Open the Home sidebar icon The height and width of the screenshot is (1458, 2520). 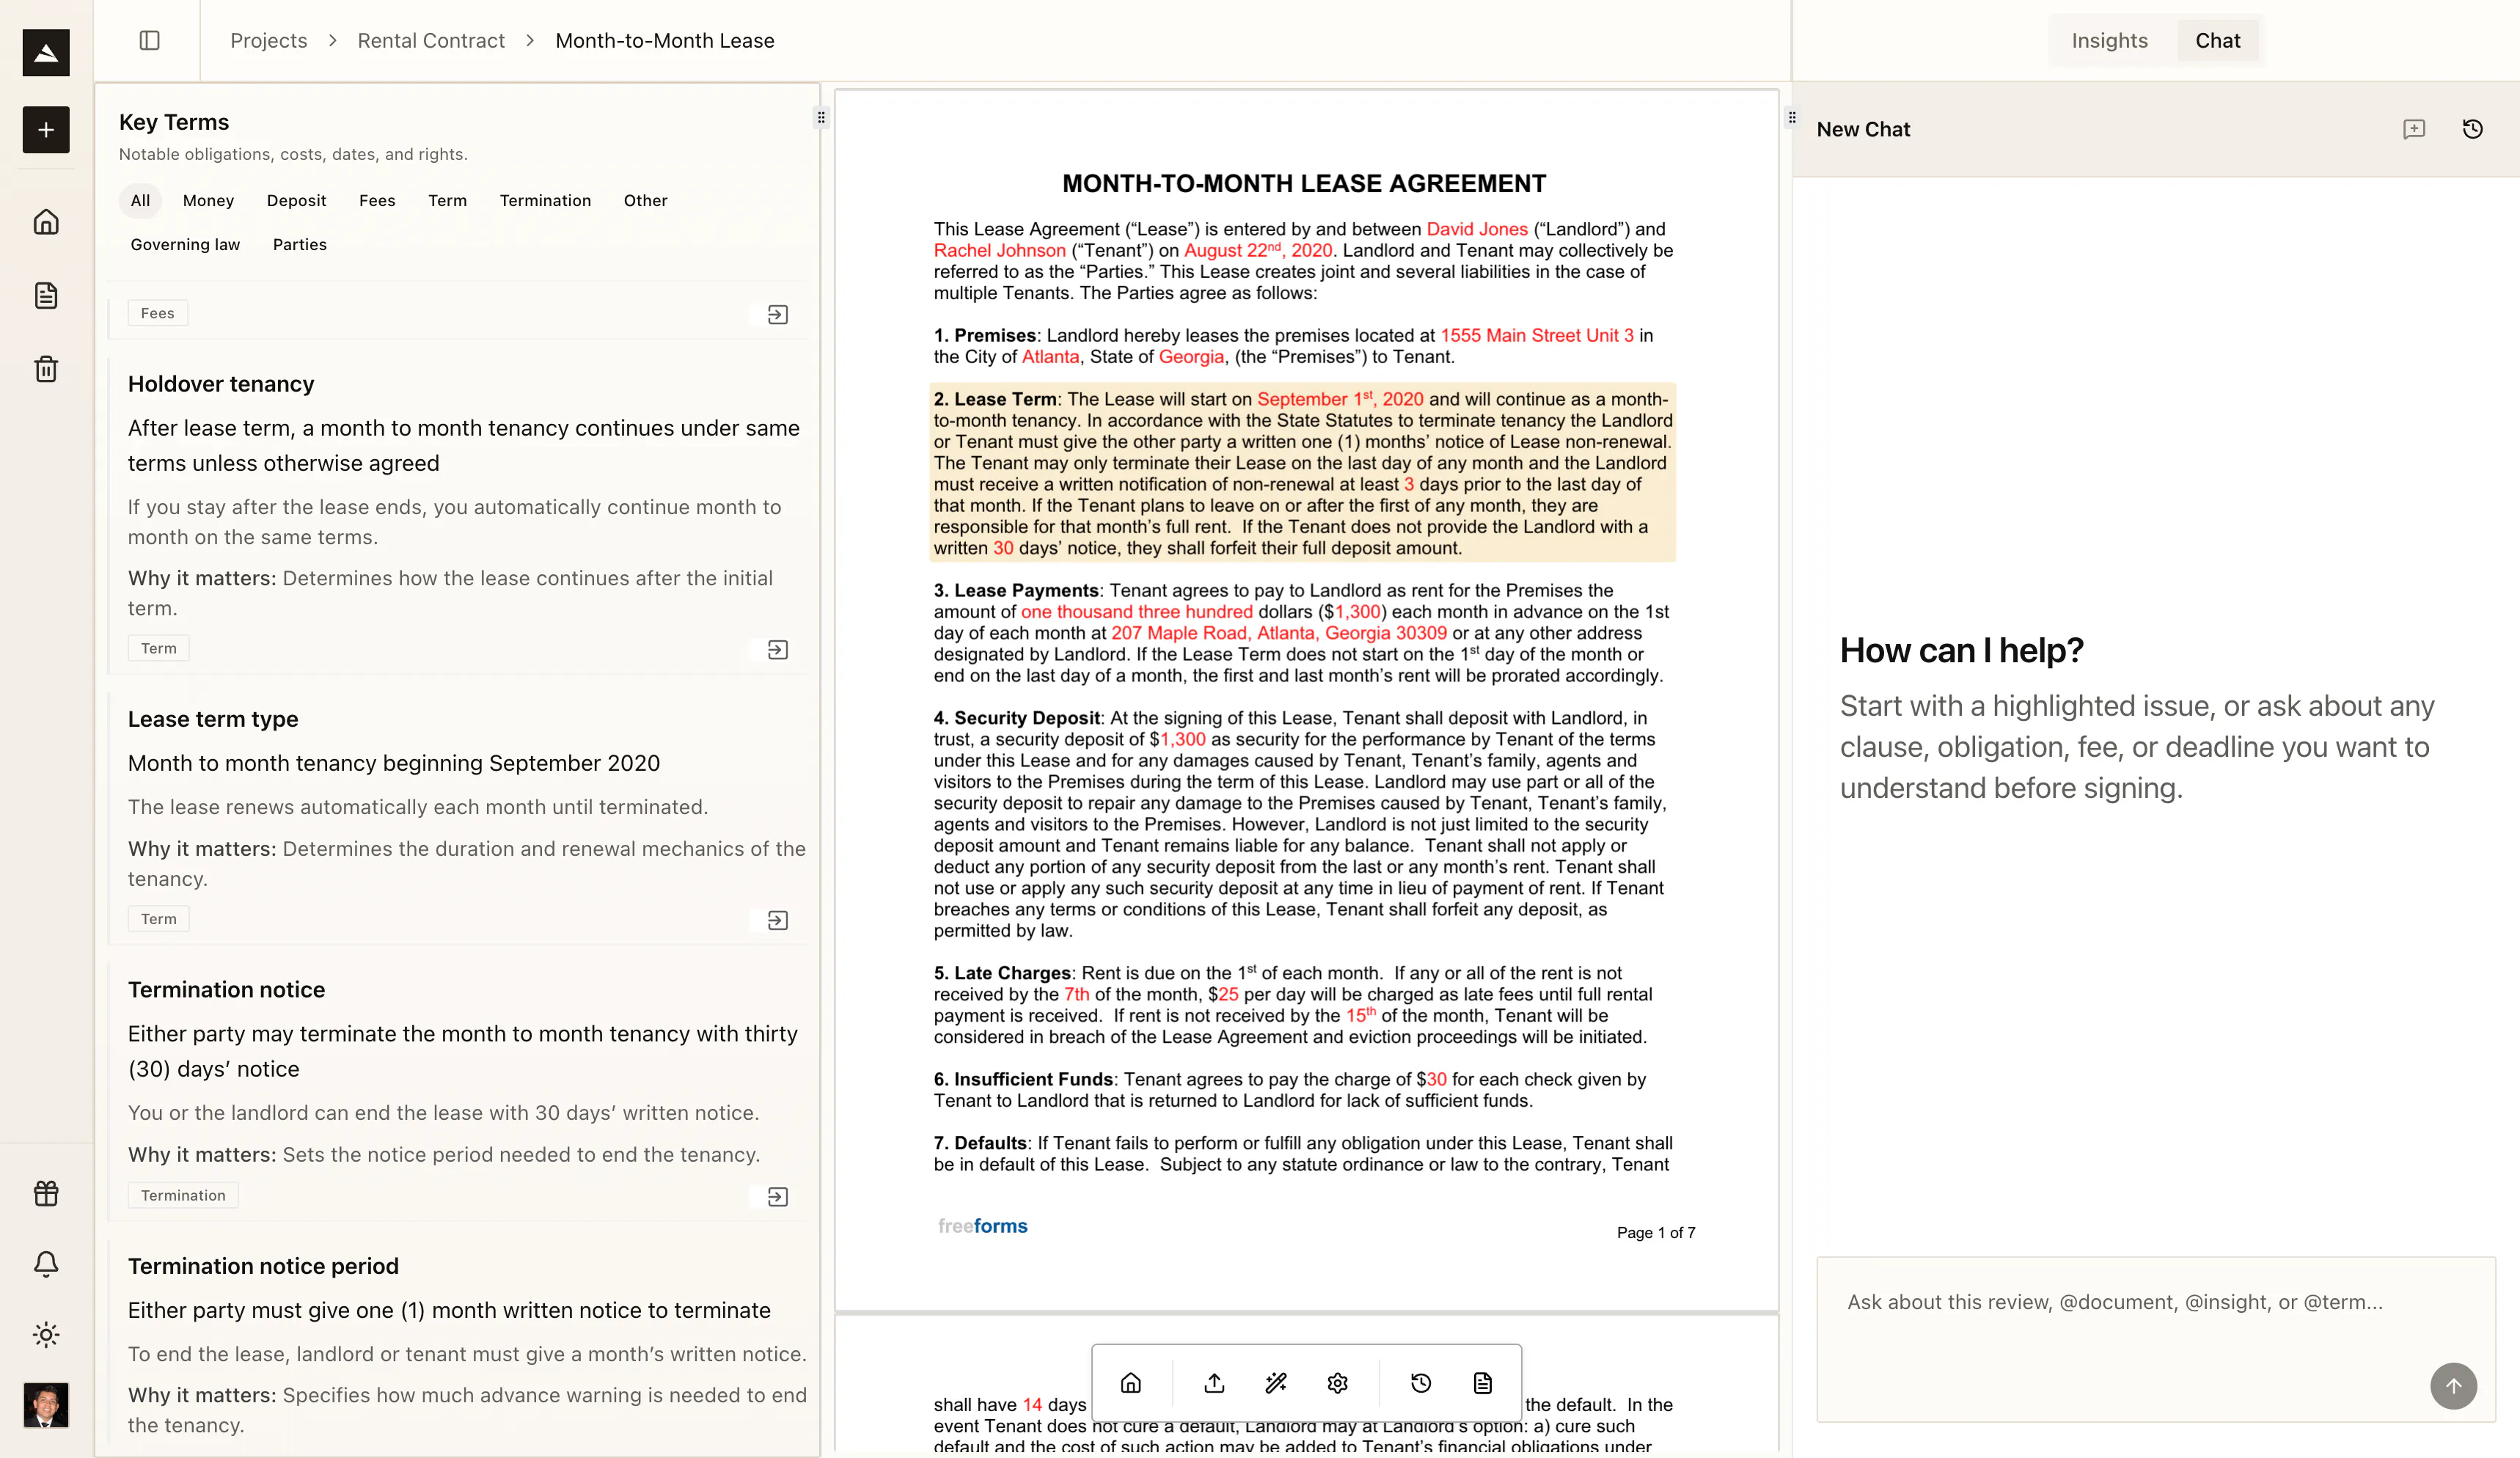pos(46,221)
